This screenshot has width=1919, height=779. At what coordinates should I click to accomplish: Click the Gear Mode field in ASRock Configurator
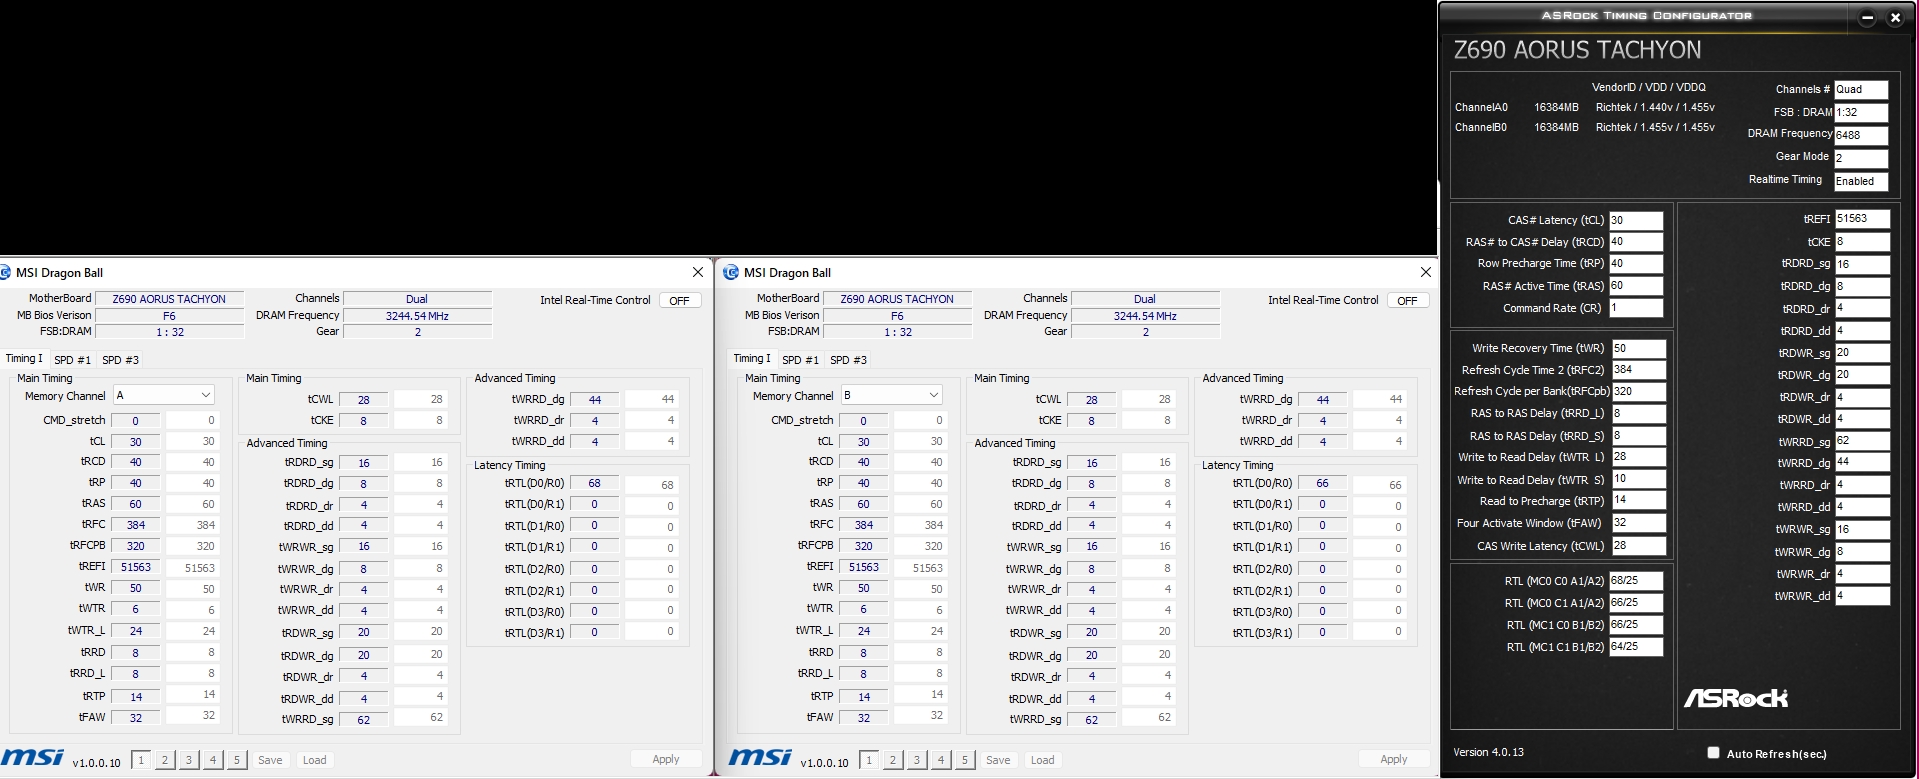(1861, 158)
